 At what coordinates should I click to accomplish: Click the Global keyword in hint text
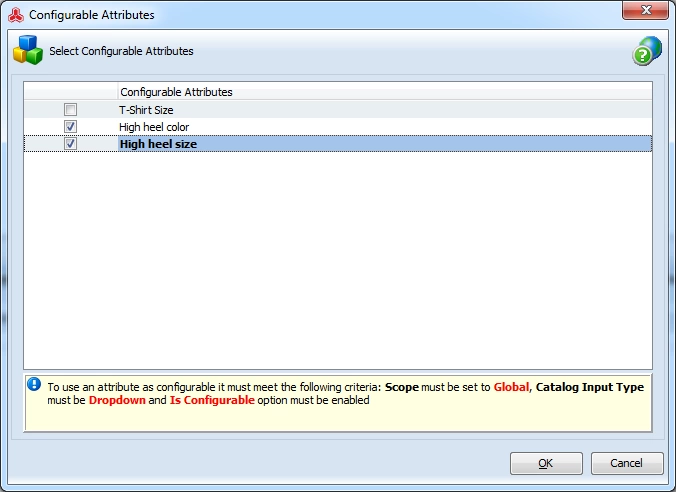[511, 387]
